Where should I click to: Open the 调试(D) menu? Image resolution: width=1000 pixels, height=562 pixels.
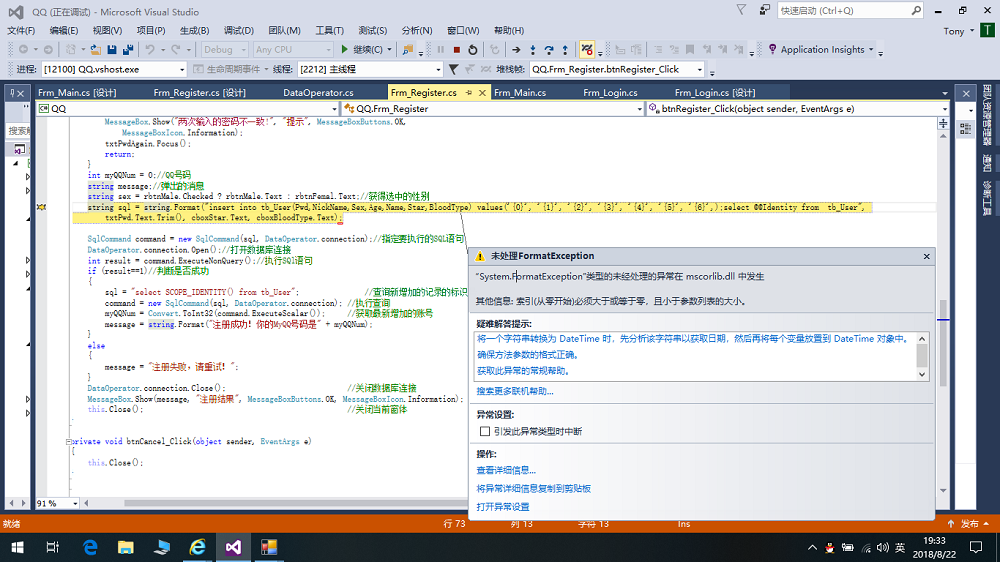pyautogui.click(x=239, y=31)
